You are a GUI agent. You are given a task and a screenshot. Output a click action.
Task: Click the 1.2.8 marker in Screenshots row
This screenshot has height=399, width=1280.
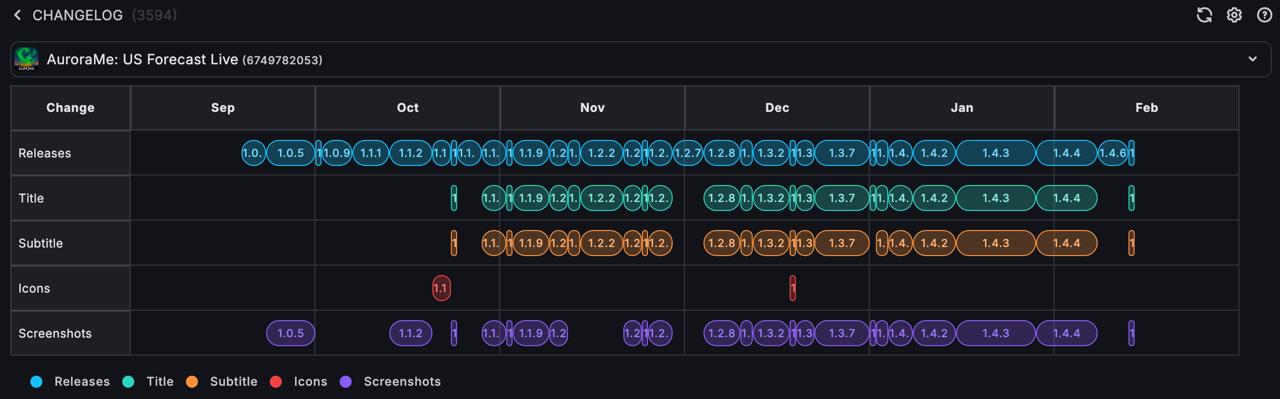(721, 333)
